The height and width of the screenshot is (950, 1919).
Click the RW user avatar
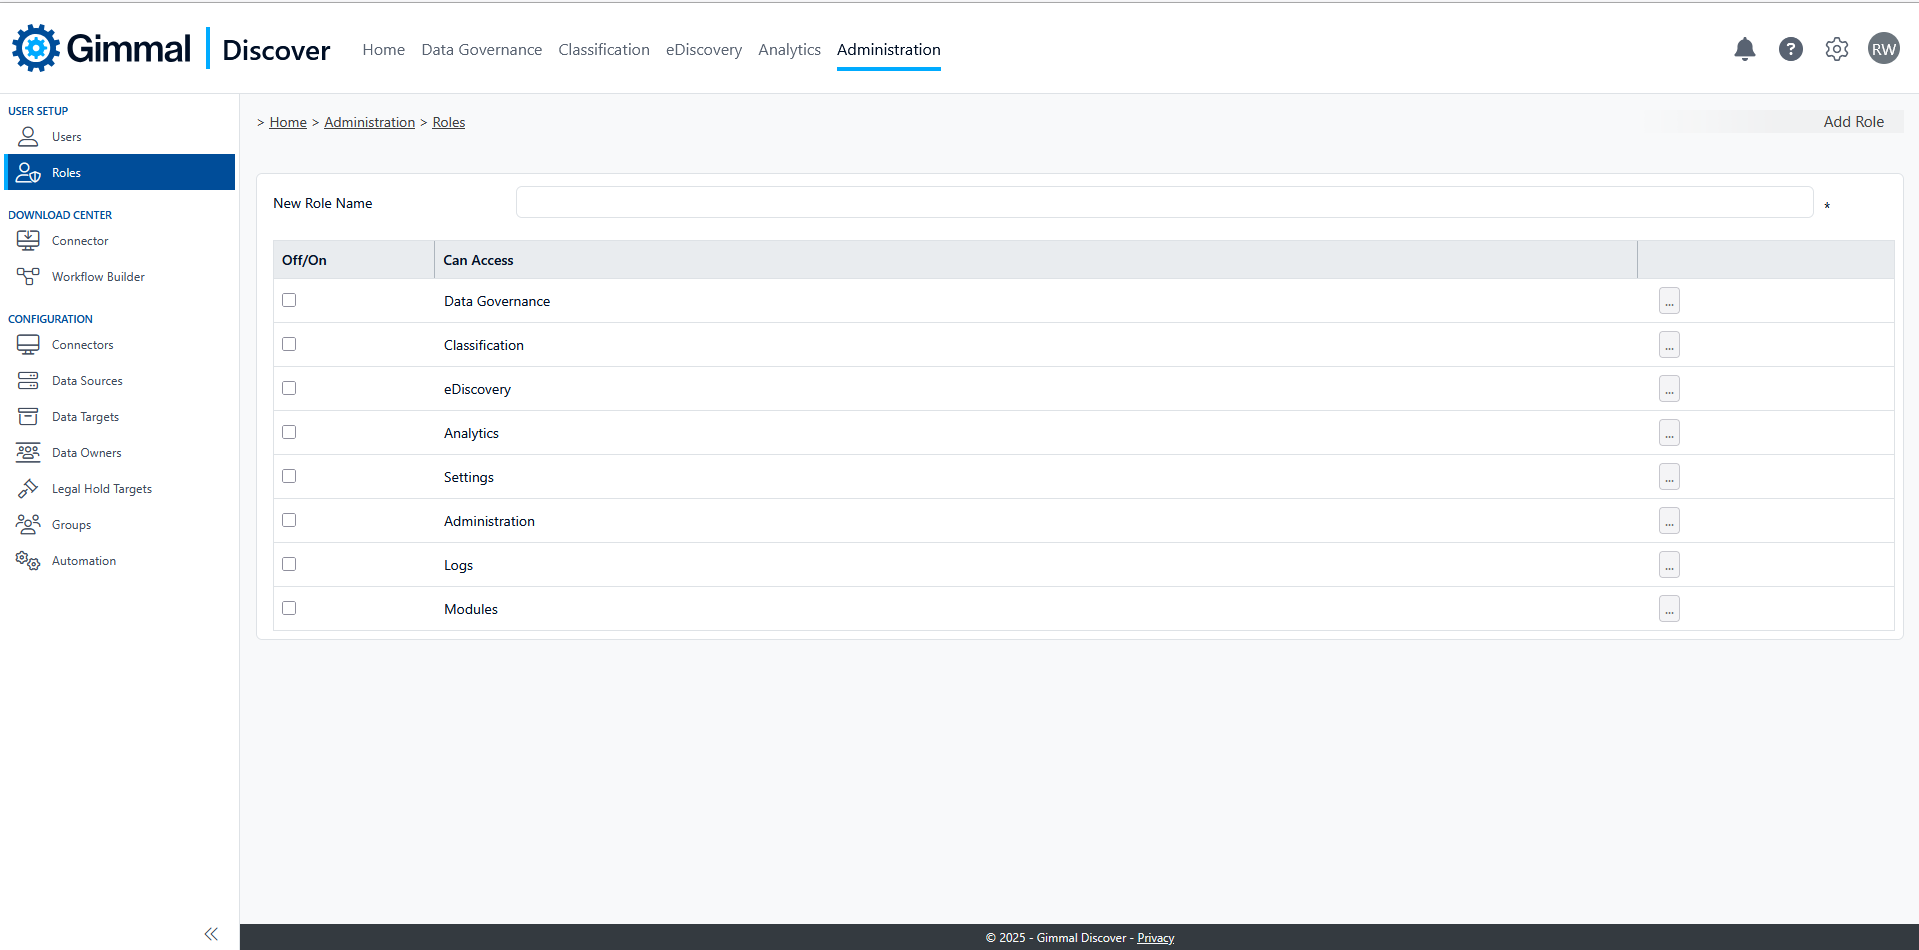[1883, 49]
